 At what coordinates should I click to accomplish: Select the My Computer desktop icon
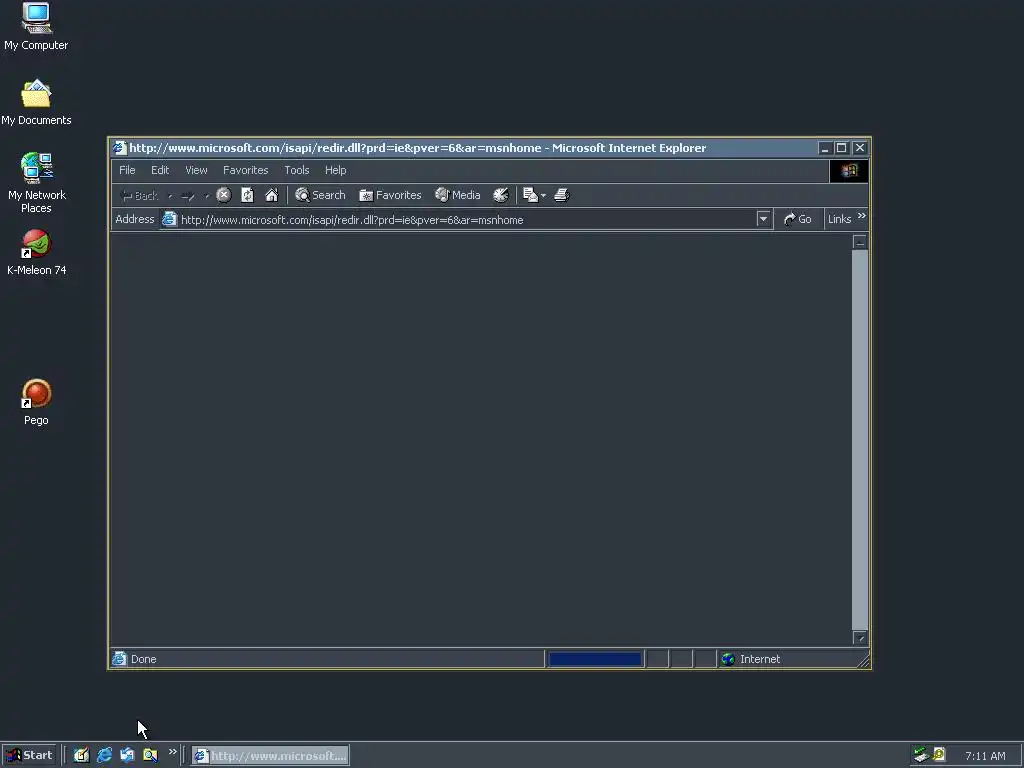[x=36, y=27]
